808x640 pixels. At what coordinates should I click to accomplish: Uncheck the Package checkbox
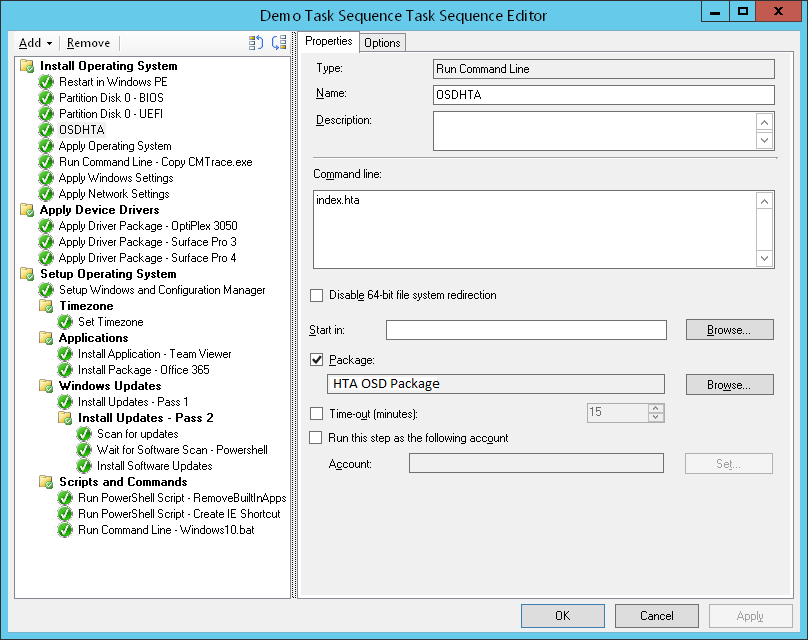[x=317, y=360]
